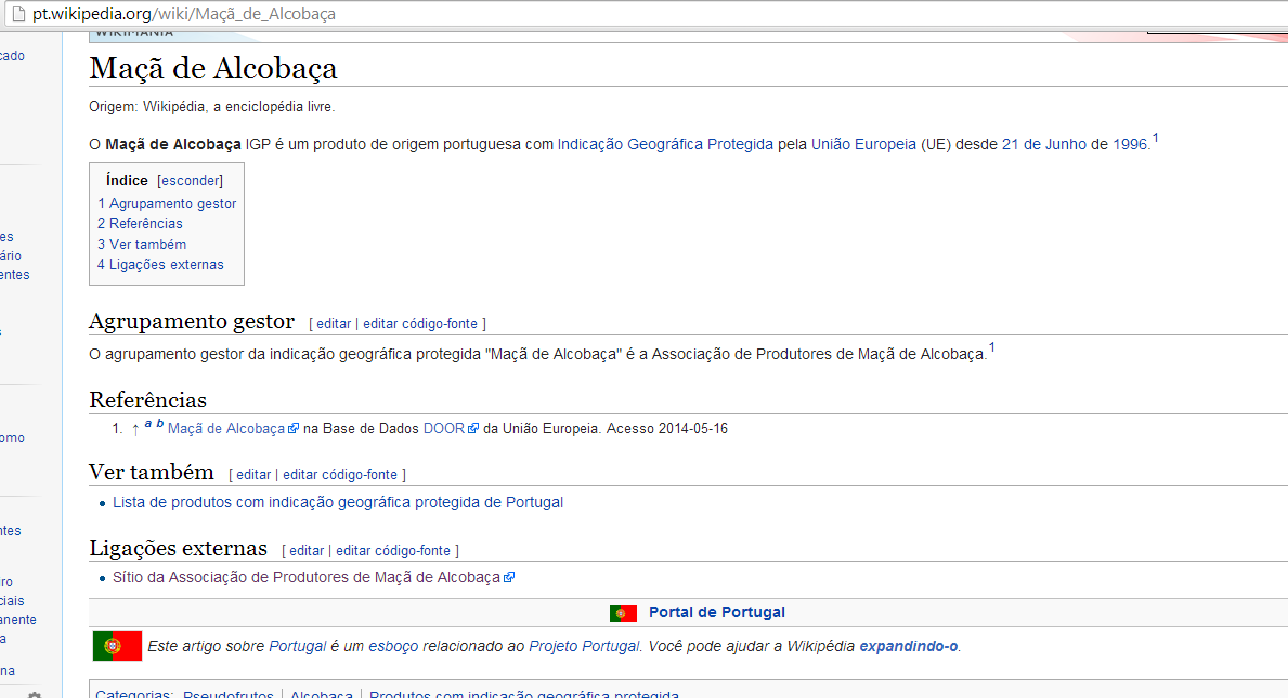The image size is (1288, 698).
Task: Click editar código-fonte next to Ligações externas
Action: click(x=393, y=551)
